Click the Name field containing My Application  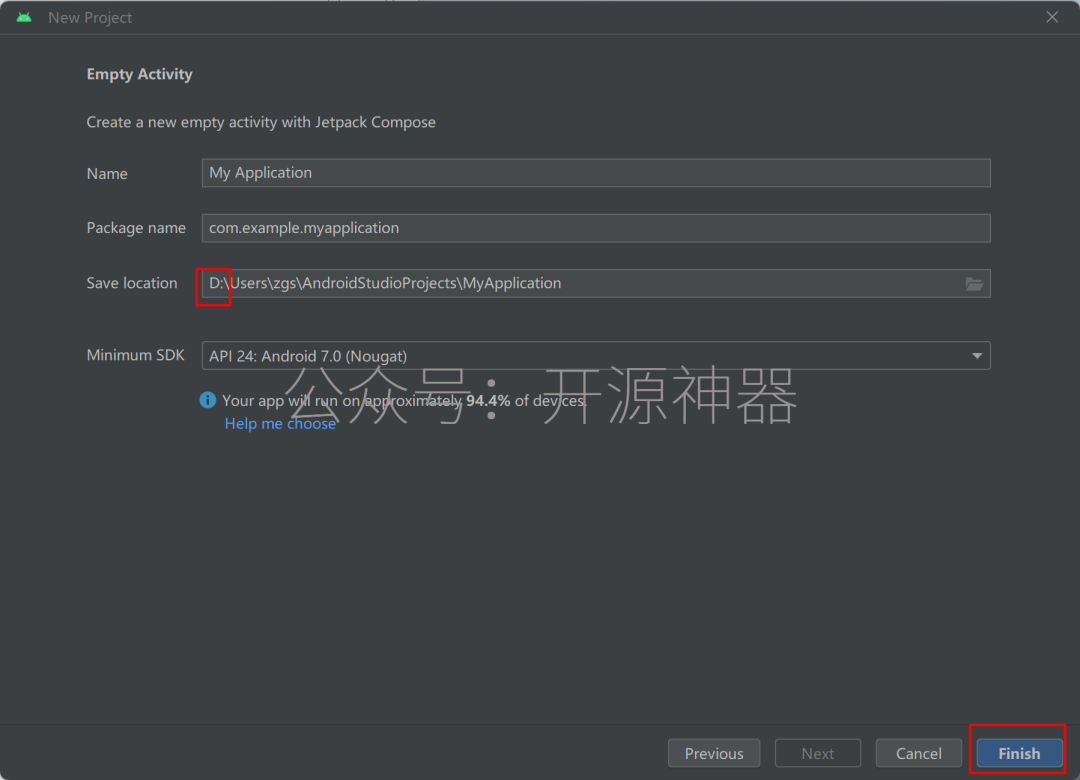pos(596,173)
